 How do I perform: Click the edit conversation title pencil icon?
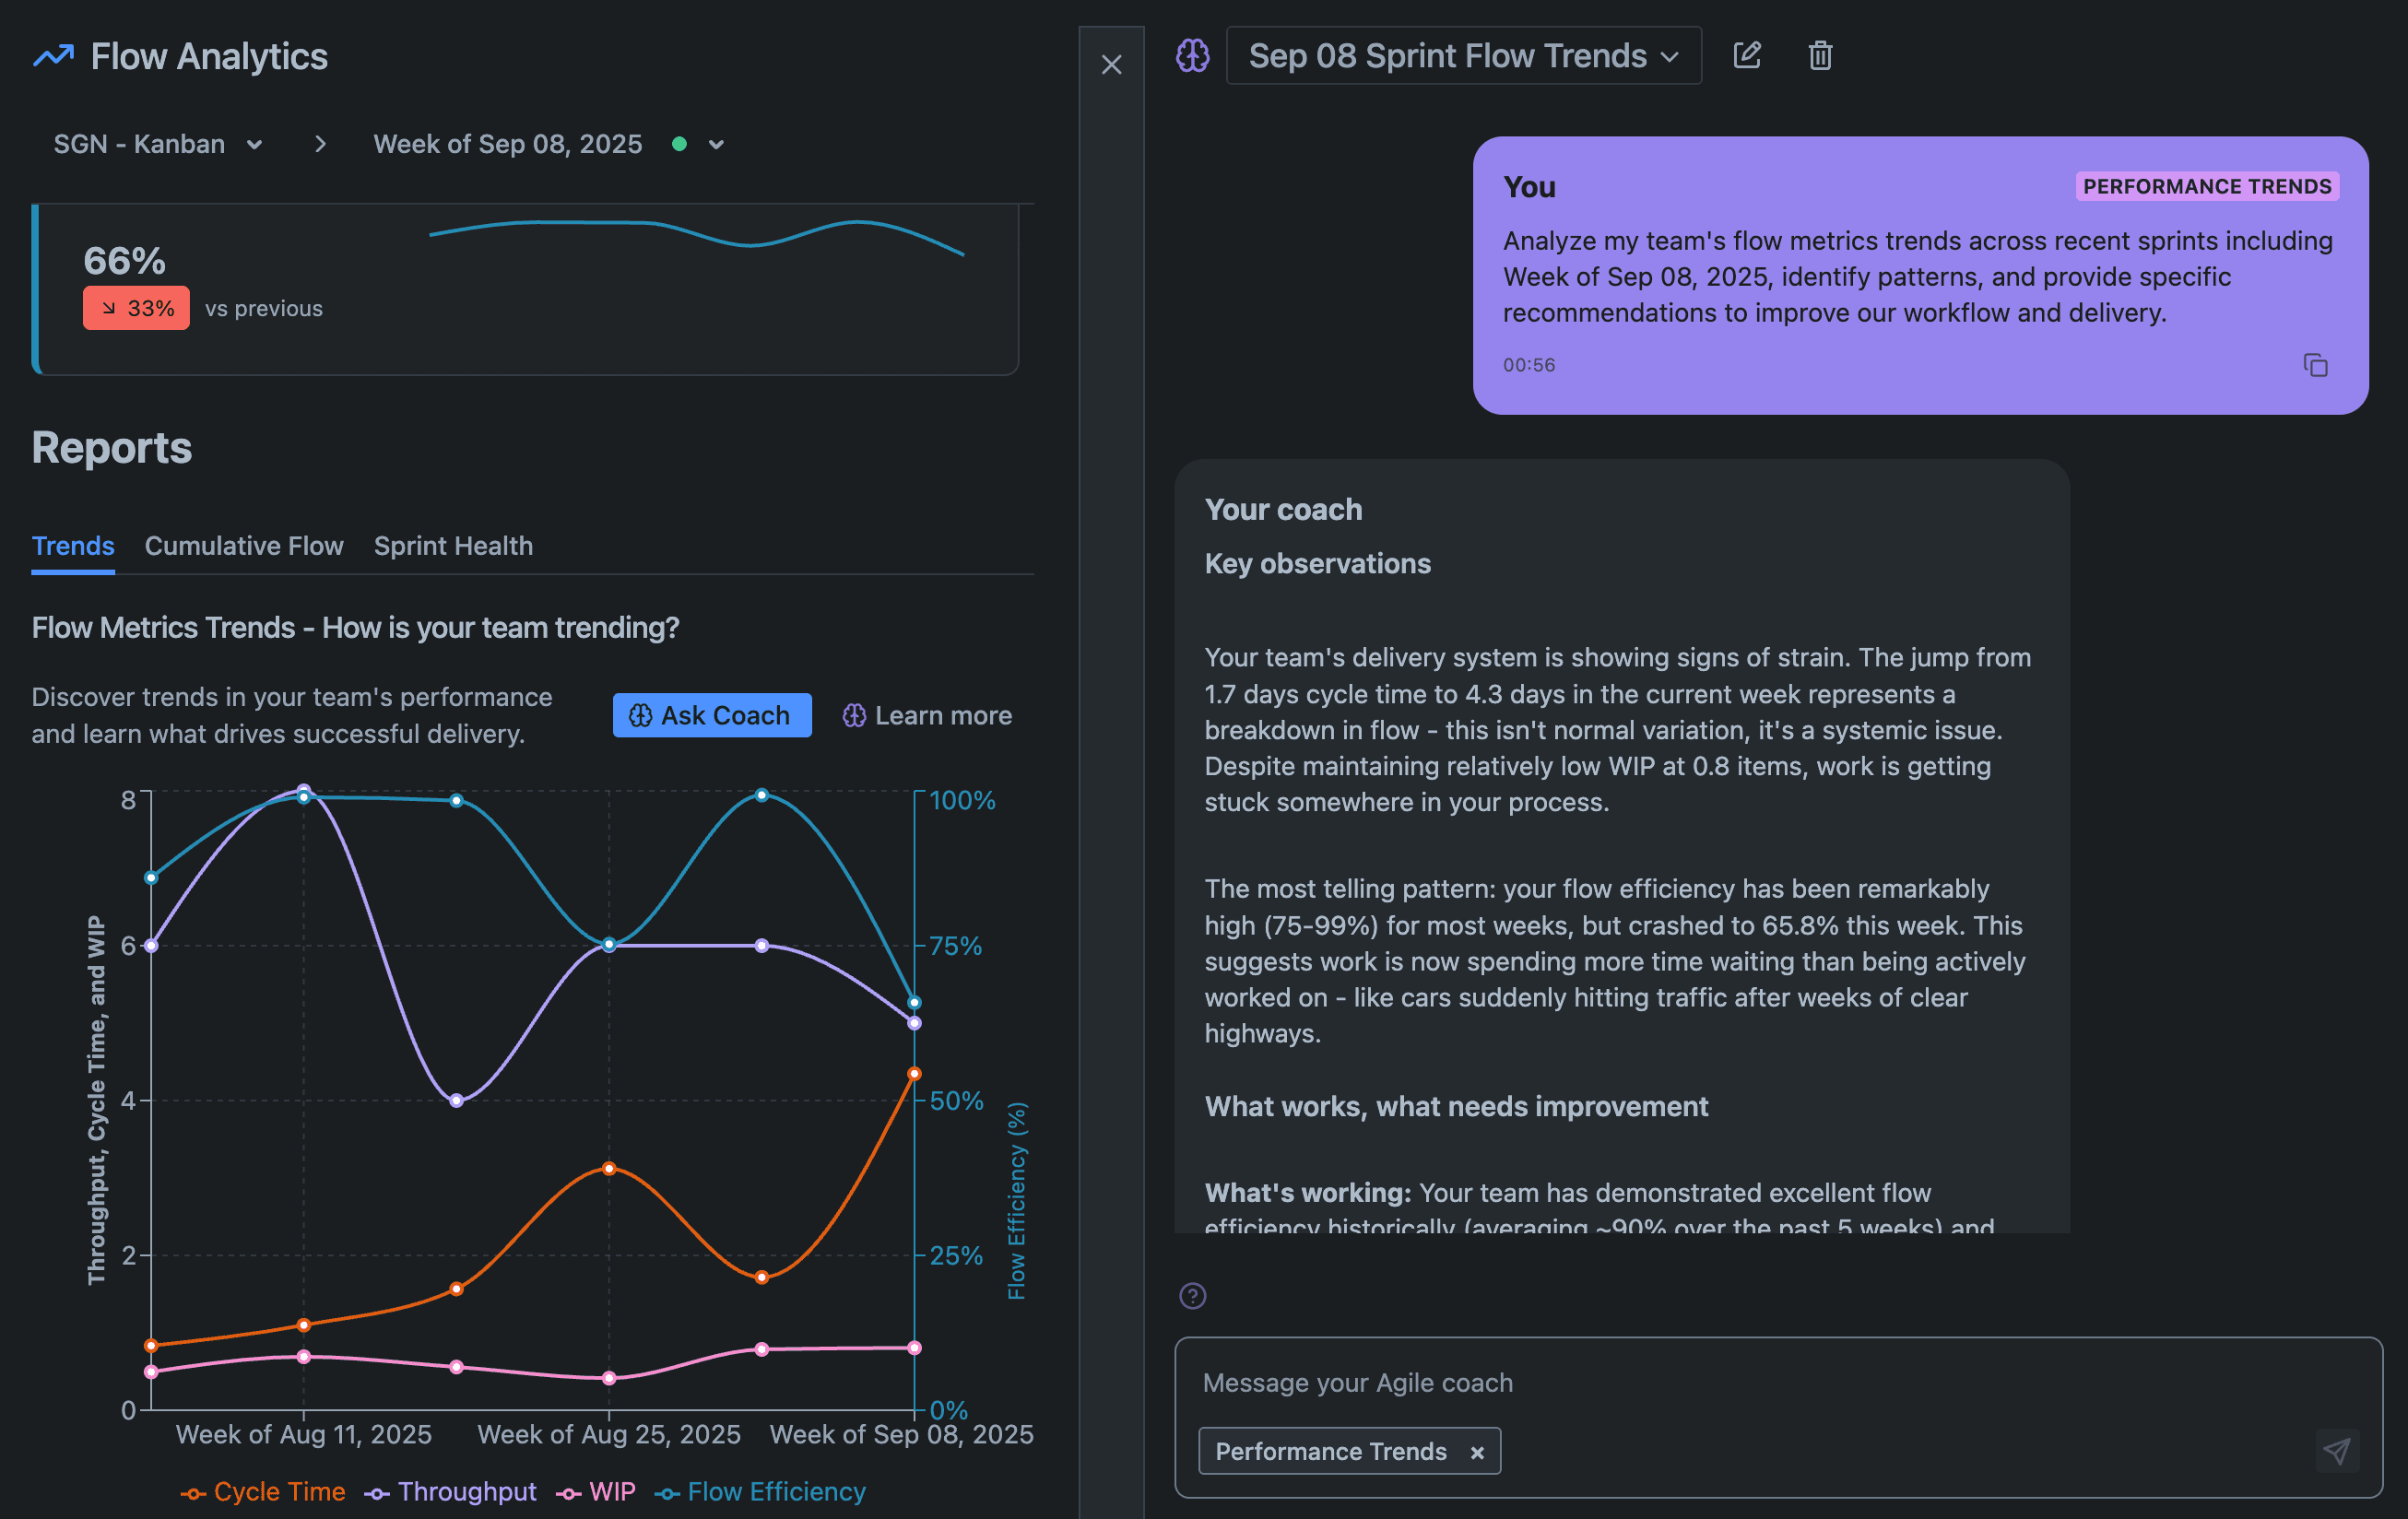pos(1746,55)
